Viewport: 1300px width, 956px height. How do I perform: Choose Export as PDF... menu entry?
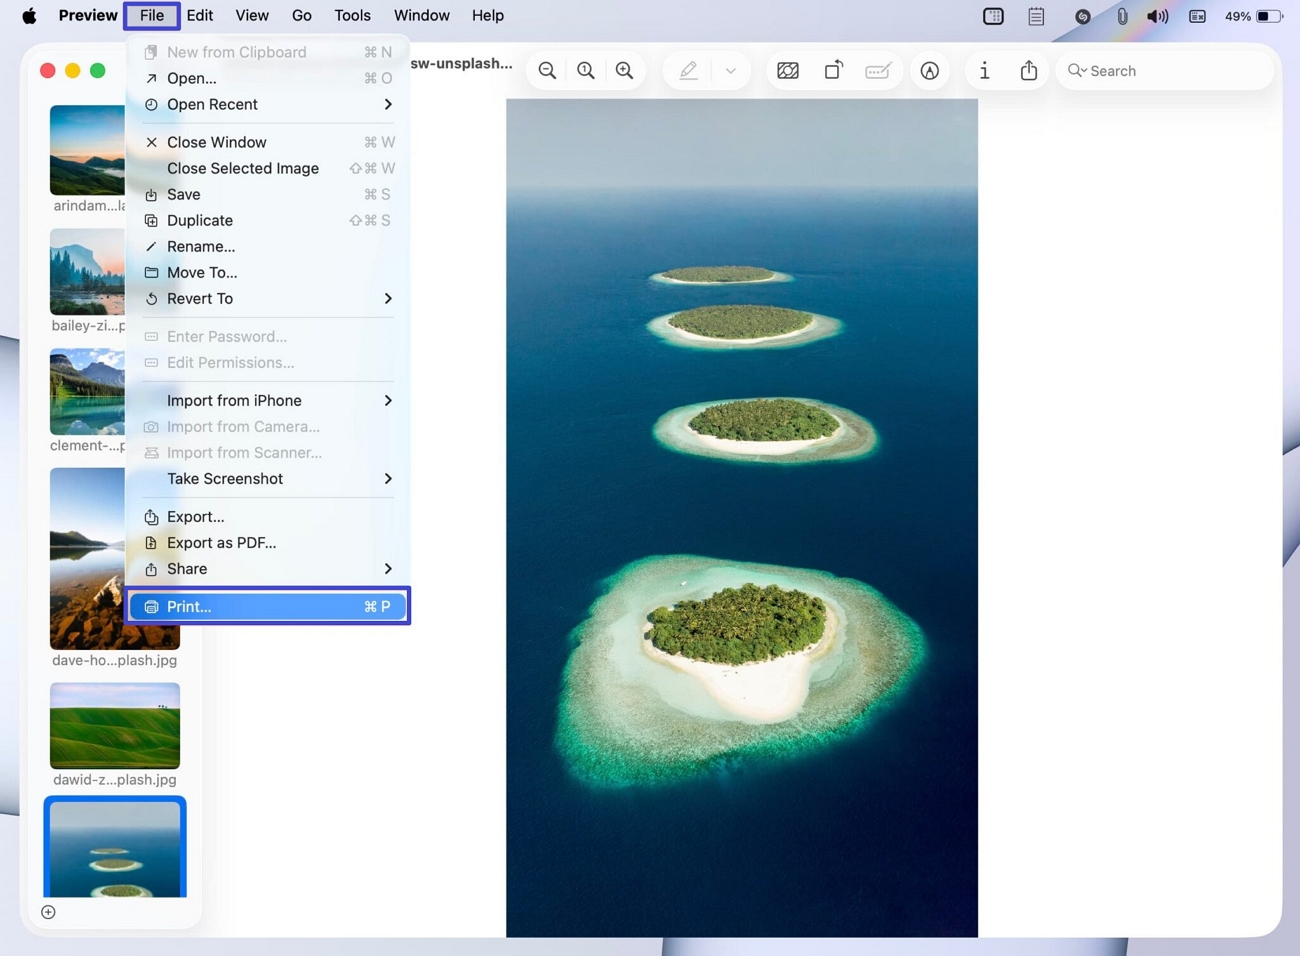coord(268,542)
